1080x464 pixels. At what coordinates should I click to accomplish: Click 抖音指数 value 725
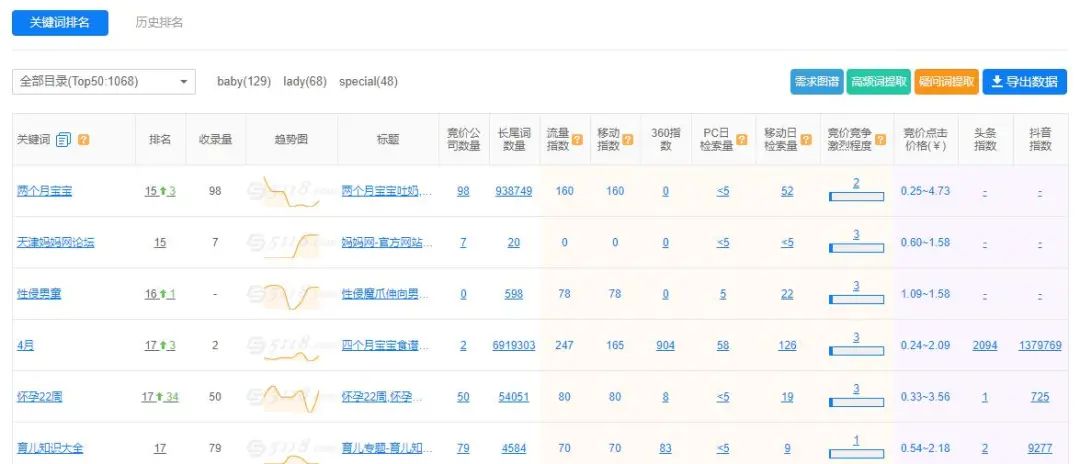point(1040,397)
